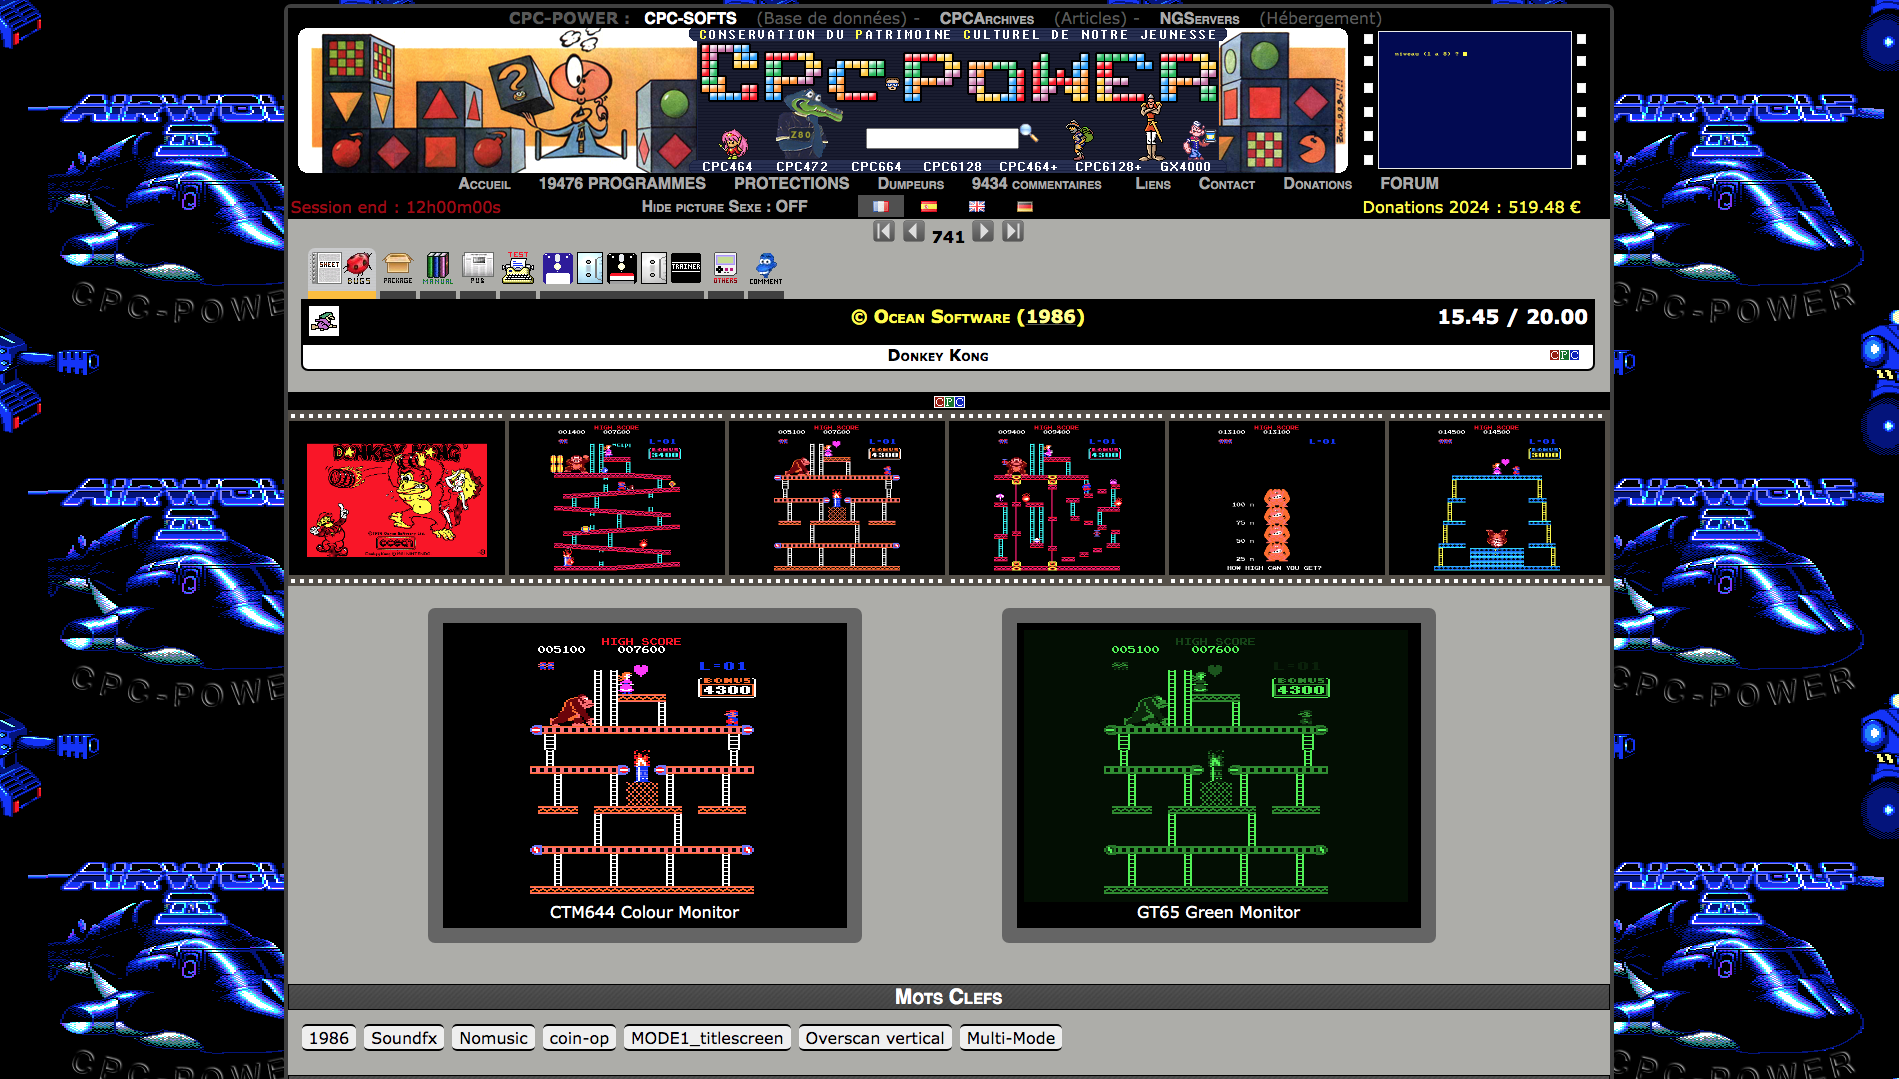Screen dimensions: 1899x1079
Task: Open the Protections menu item
Action: 791,184
